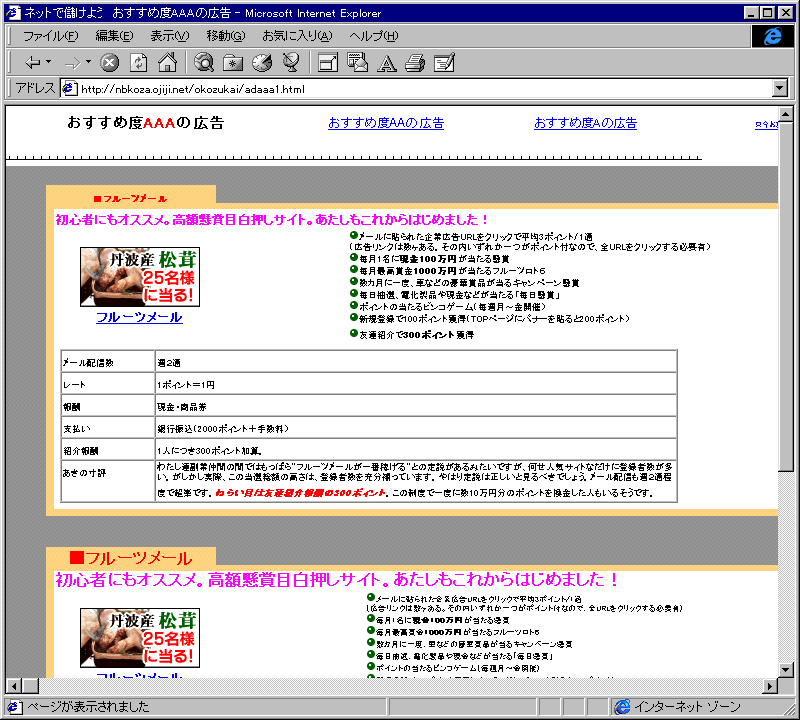Click the address bar URL field
Image resolution: width=800 pixels, height=720 pixels.
point(426,89)
